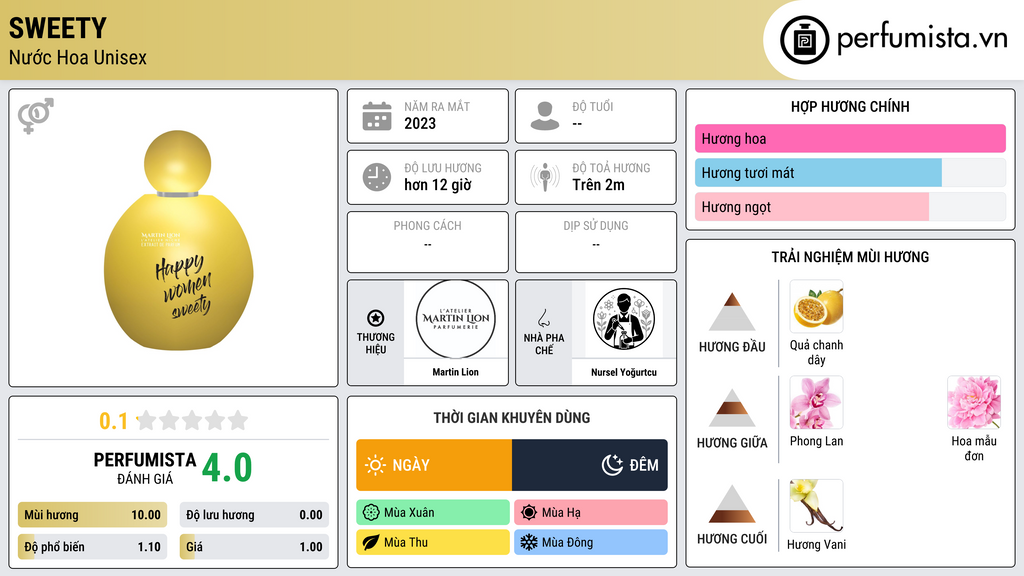
Task: Open the Martin Lion brand logo
Action: [456, 319]
